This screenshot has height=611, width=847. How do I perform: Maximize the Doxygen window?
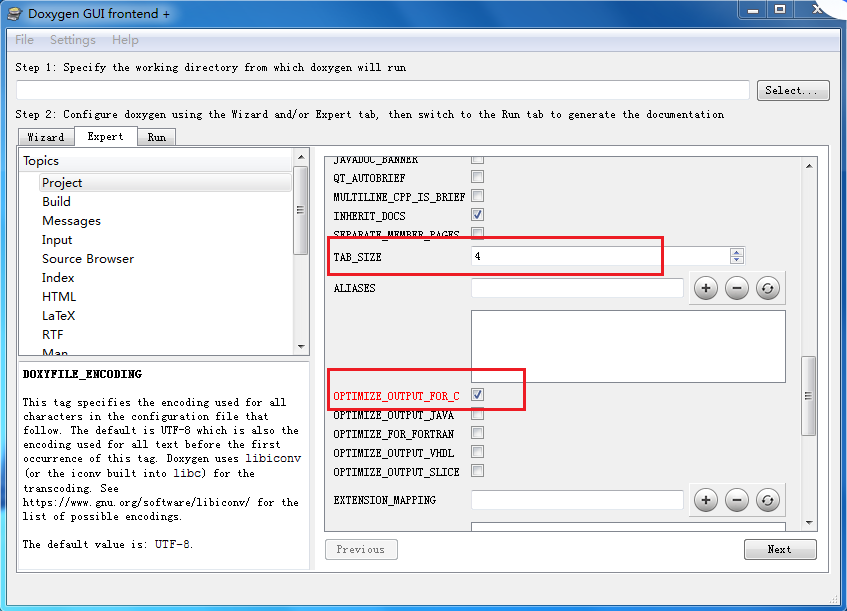[x=779, y=9]
